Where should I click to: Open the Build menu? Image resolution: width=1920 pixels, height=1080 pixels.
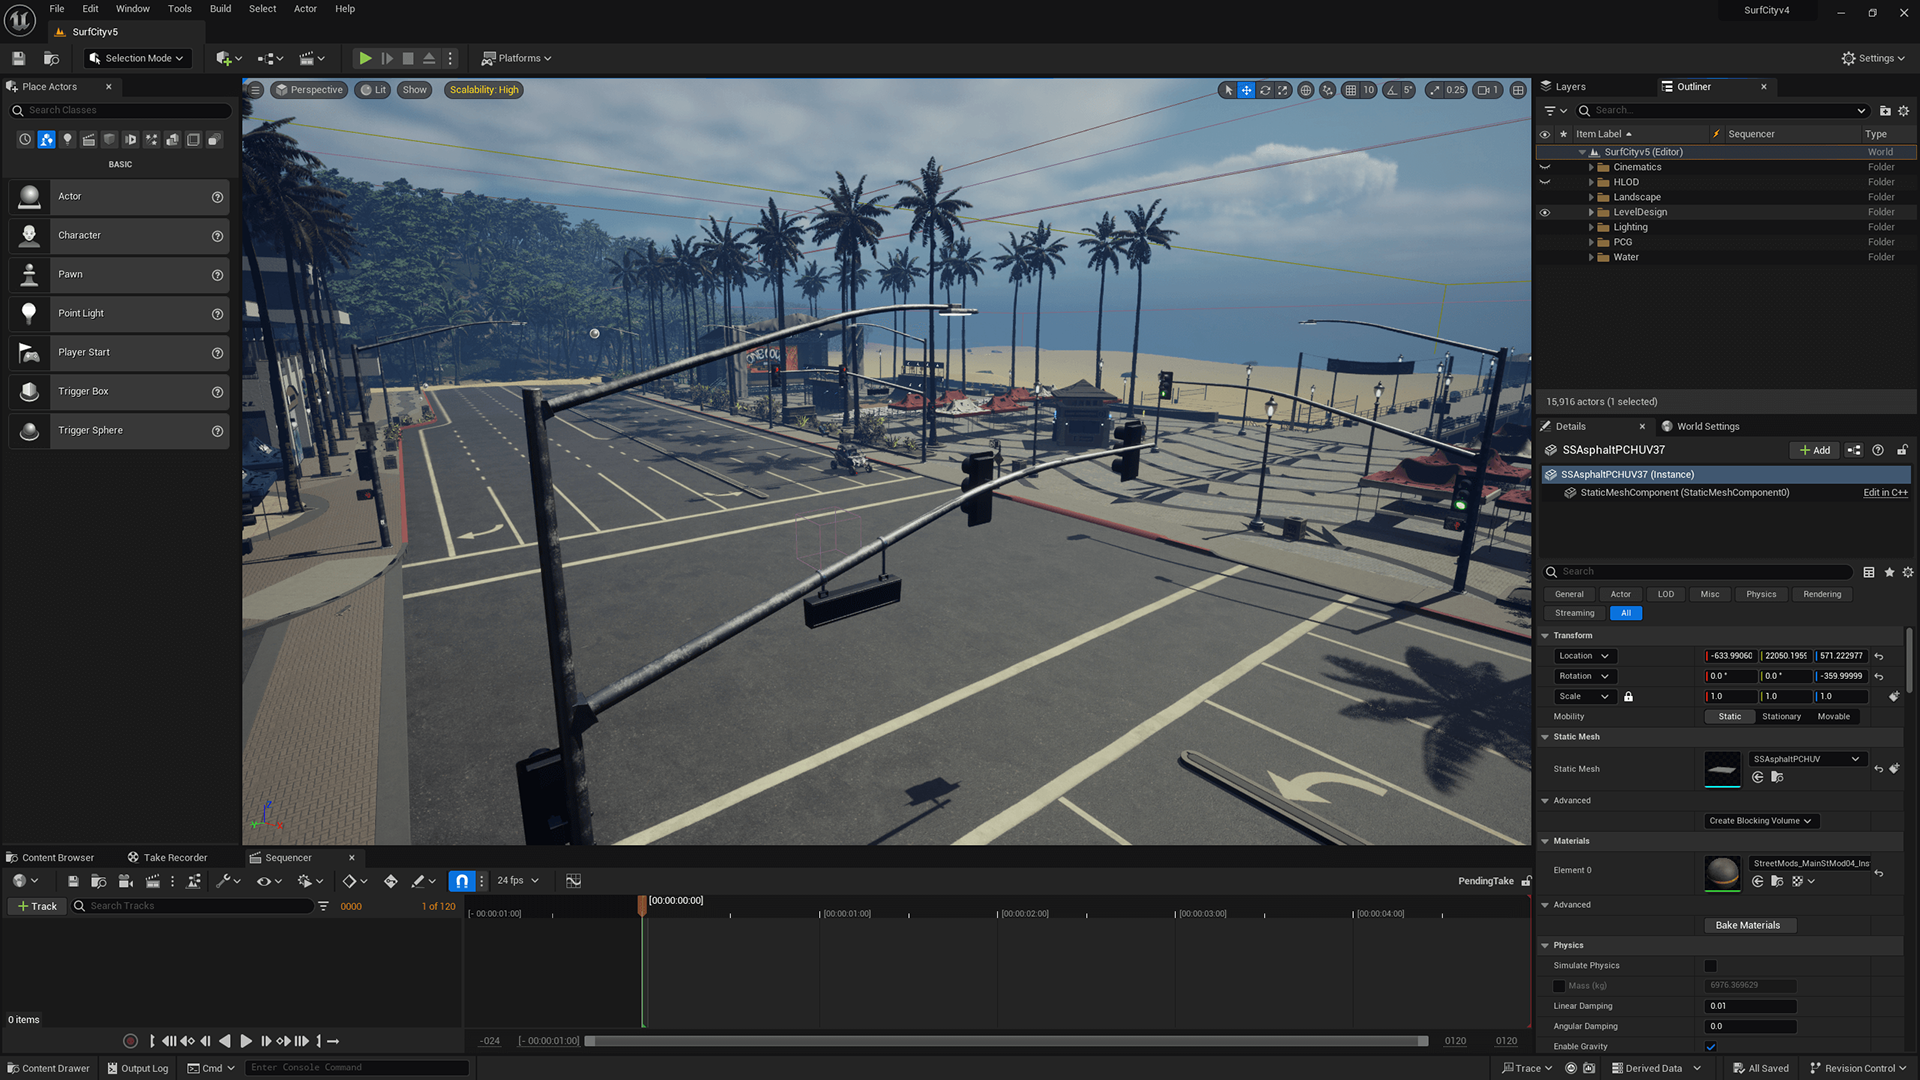(220, 9)
